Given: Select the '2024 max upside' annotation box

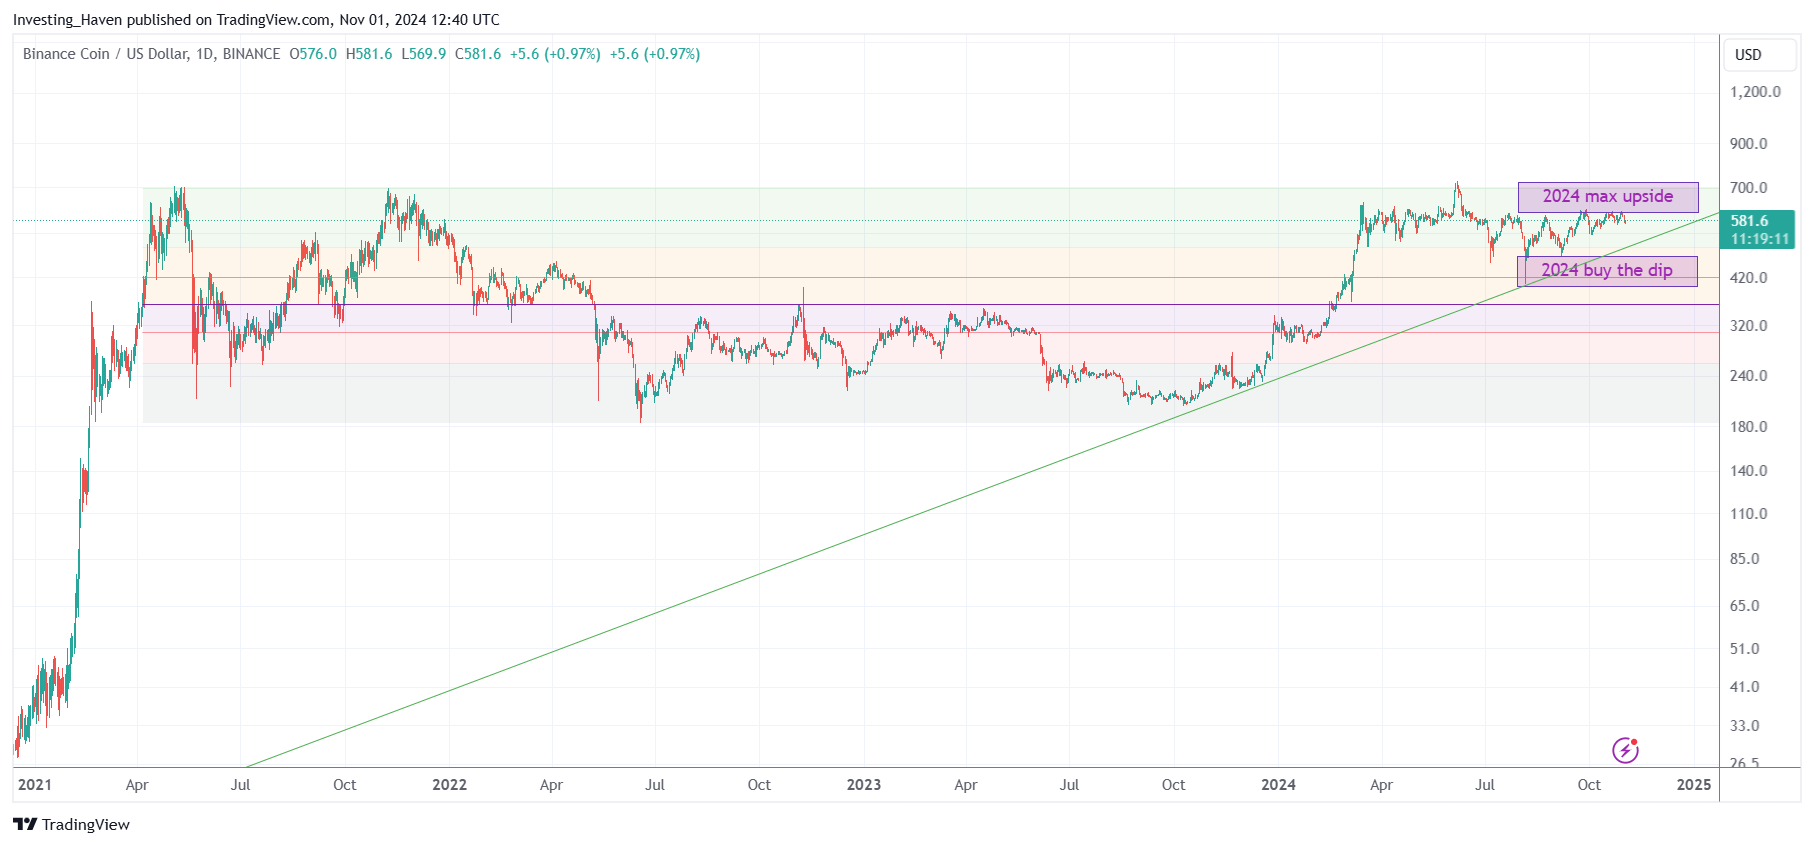Looking at the screenshot, I should pyautogui.click(x=1608, y=197).
